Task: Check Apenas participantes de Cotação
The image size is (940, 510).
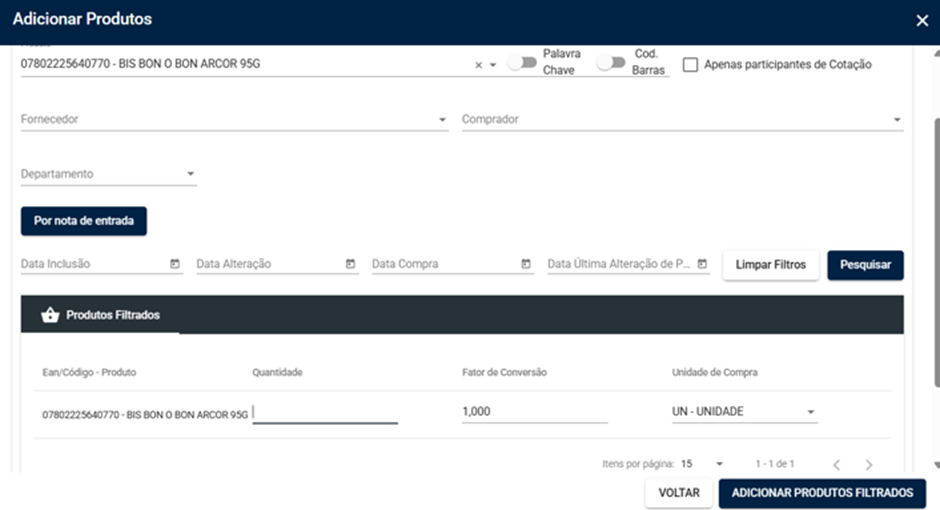Action: (690, 65)
